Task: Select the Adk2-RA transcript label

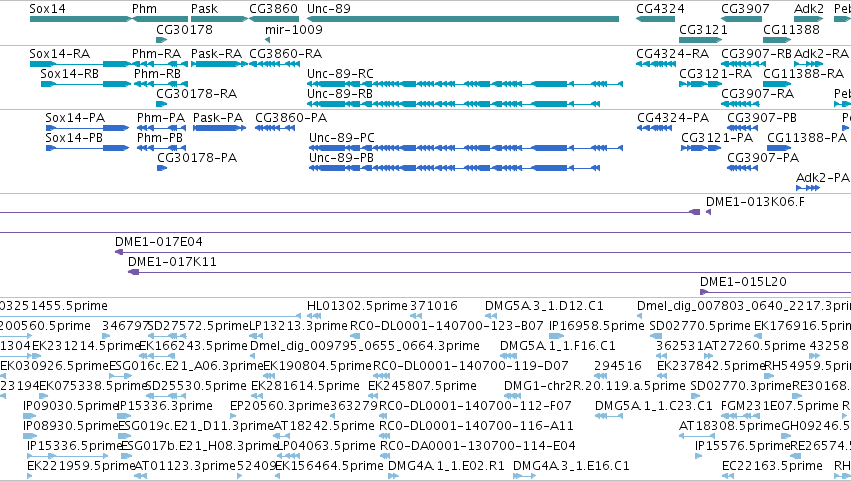Action: coord(821,54)
